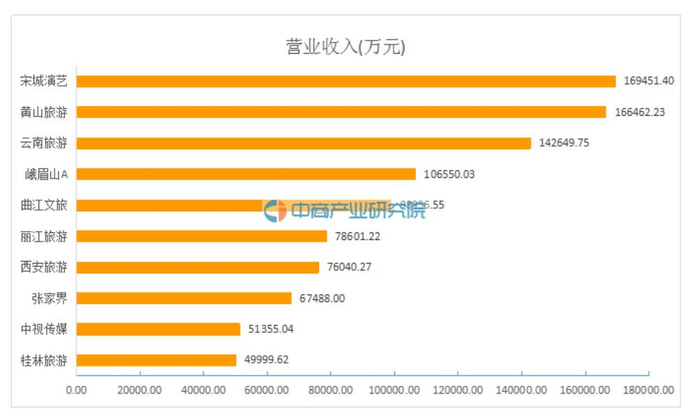Click the 西安旅游 bar

(x=197, y=267)
